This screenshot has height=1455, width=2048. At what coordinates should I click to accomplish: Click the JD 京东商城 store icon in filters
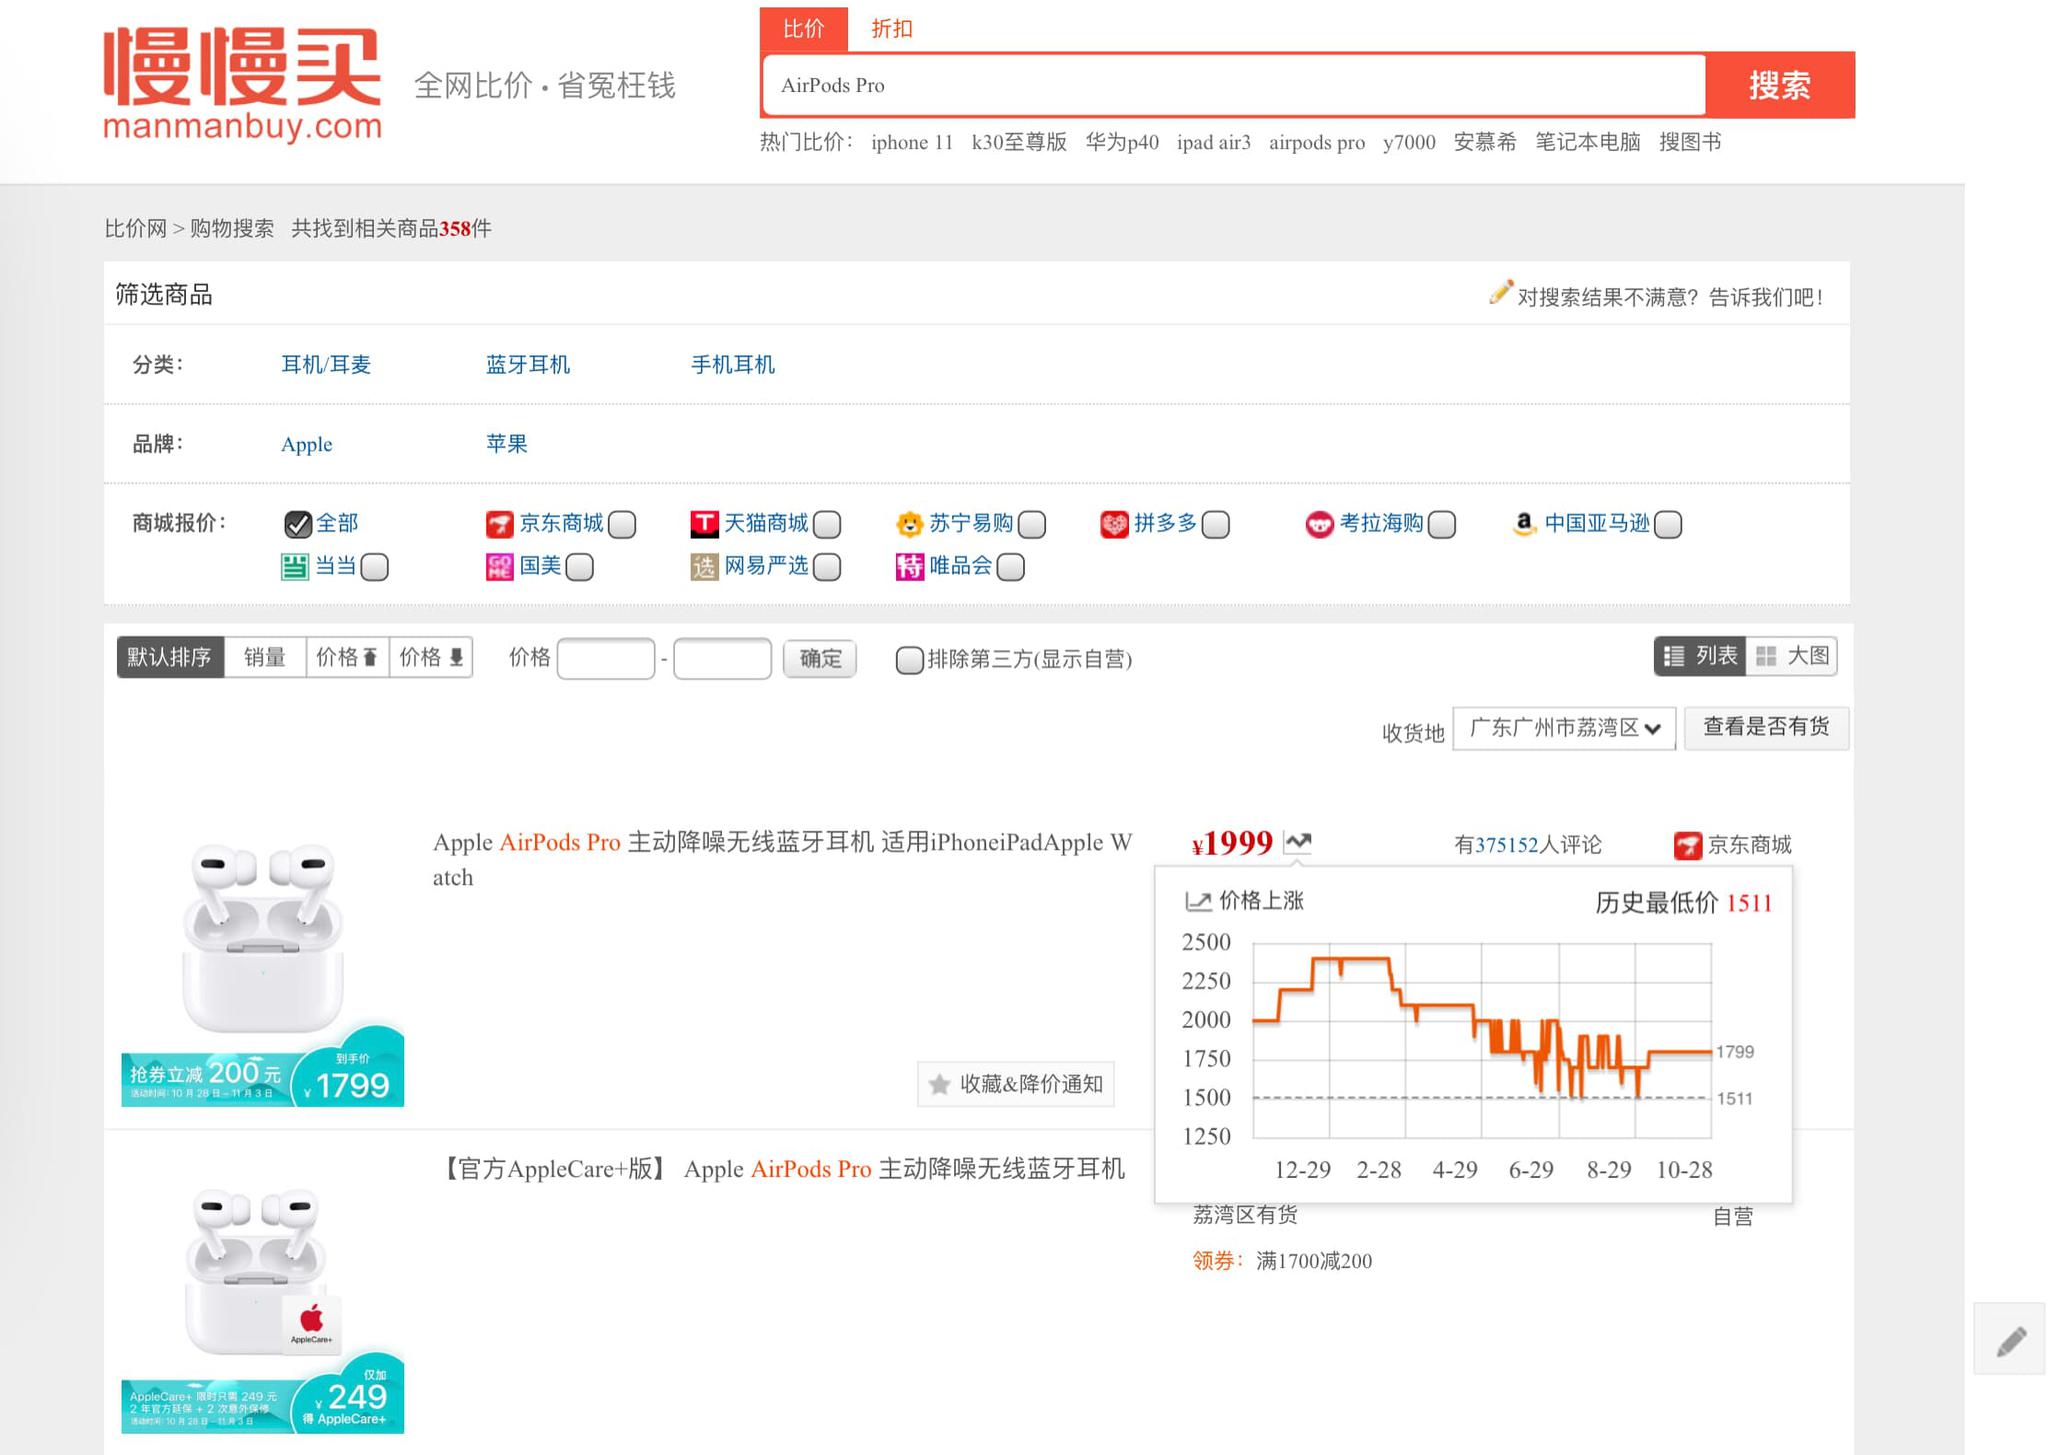tap(499, 524)
